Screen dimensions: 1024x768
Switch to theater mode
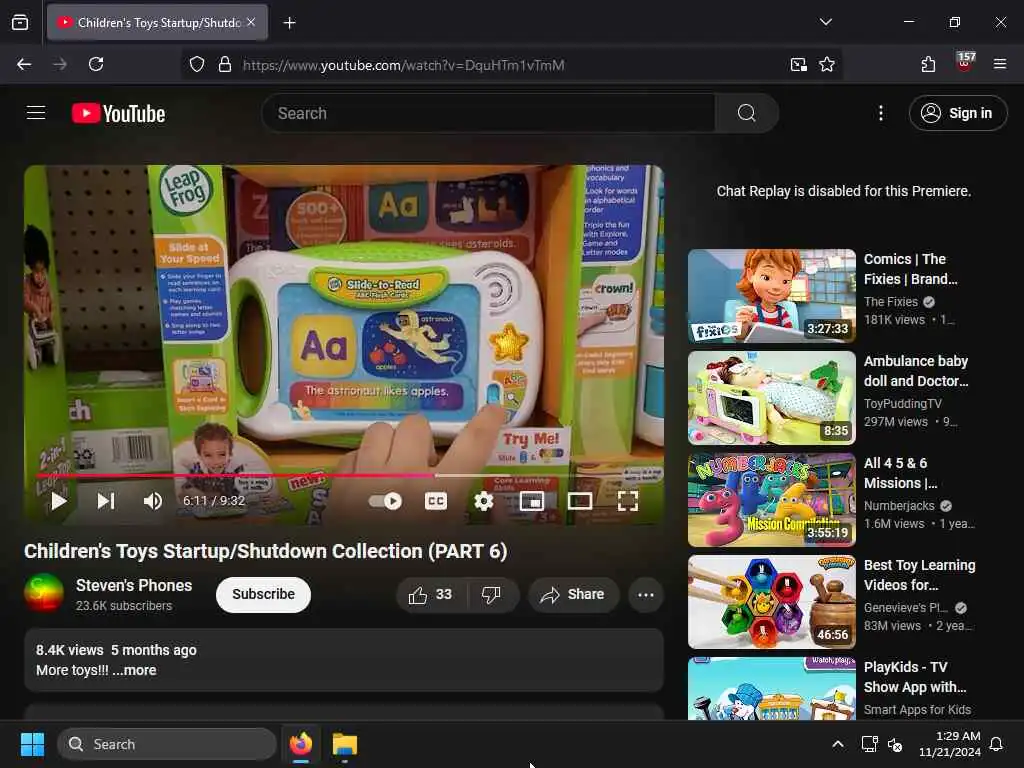[x=580, y=501]
